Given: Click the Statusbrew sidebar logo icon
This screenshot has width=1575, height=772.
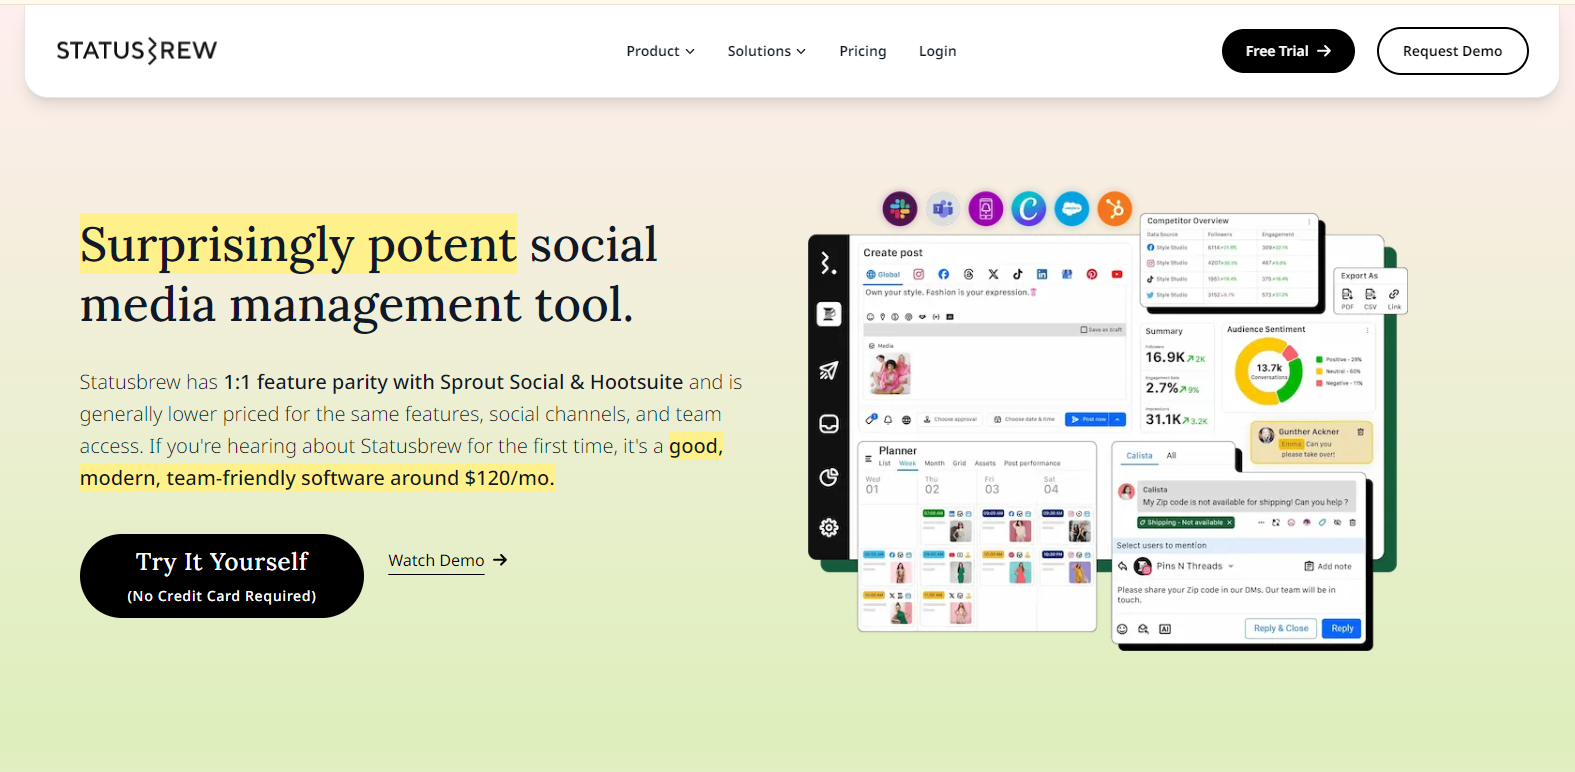Looking at the screenshot, I should pyautogui.click(x=828, y=263).
